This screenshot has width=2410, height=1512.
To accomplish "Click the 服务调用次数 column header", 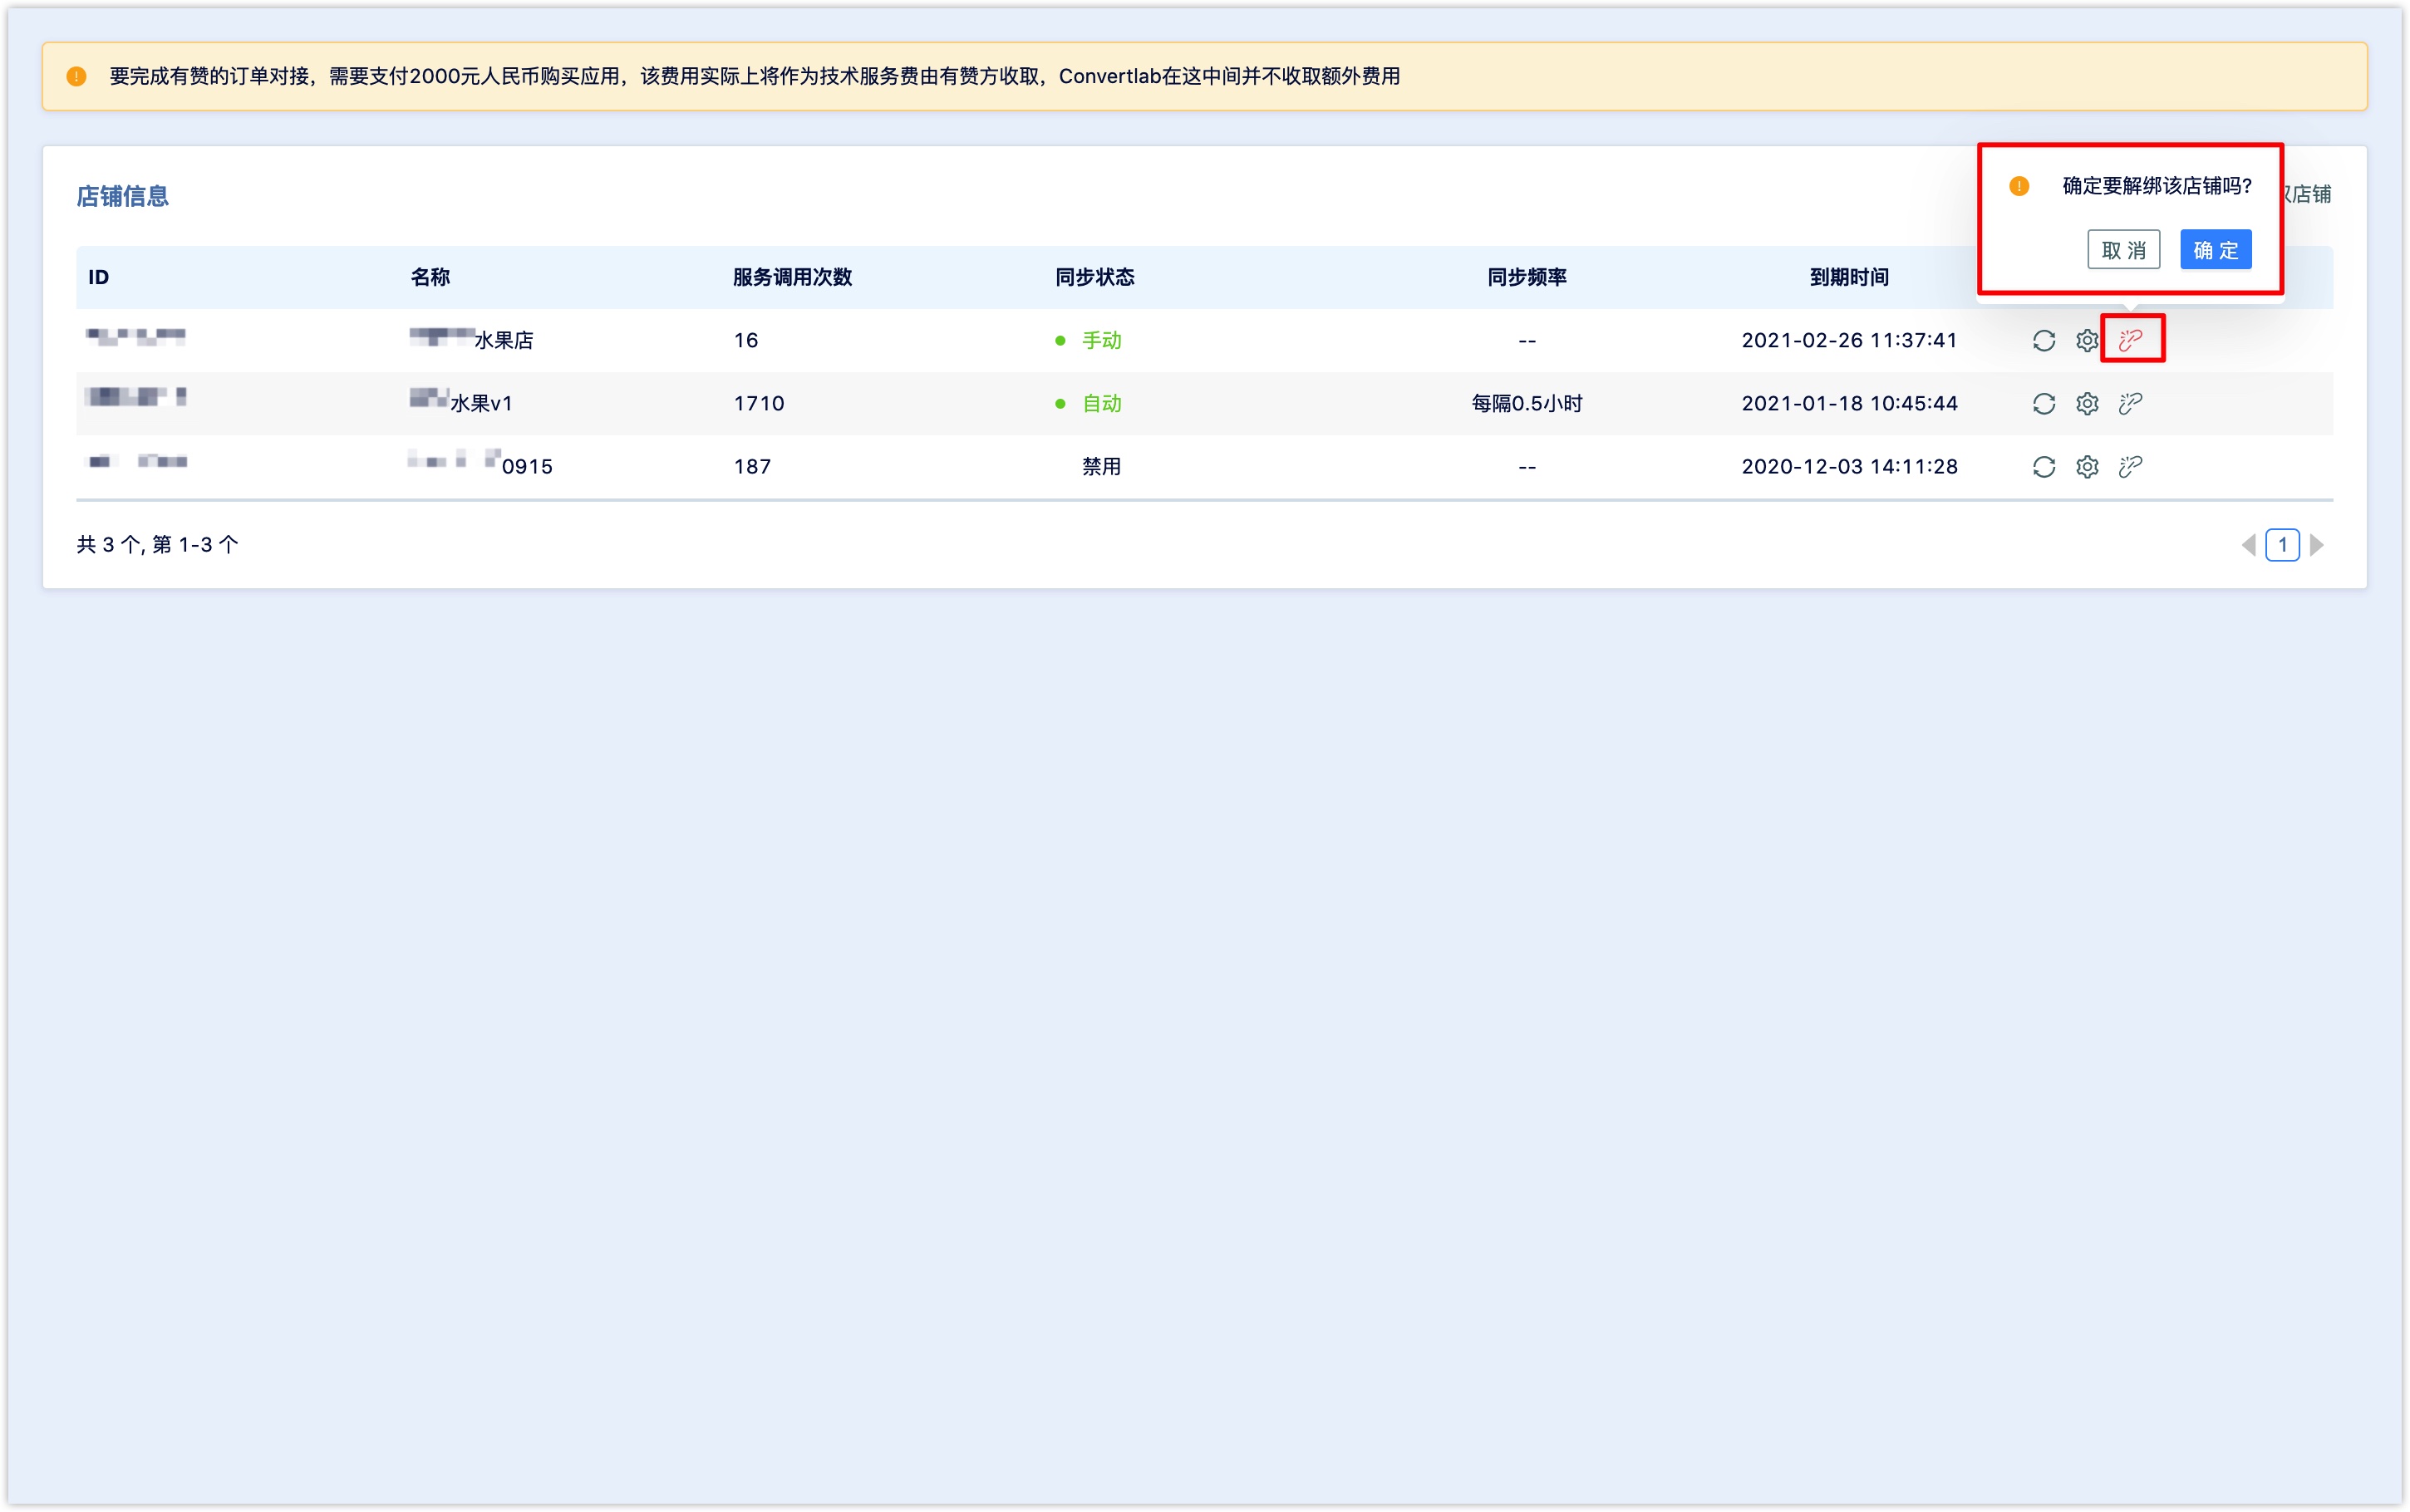I will tap(792, 278).
